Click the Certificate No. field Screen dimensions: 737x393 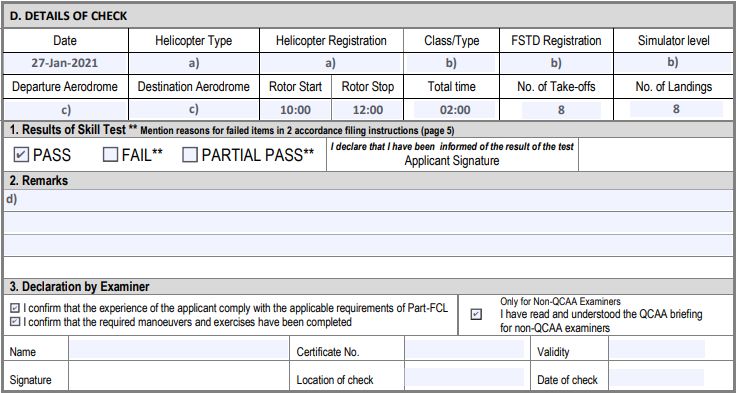point(464,350)
